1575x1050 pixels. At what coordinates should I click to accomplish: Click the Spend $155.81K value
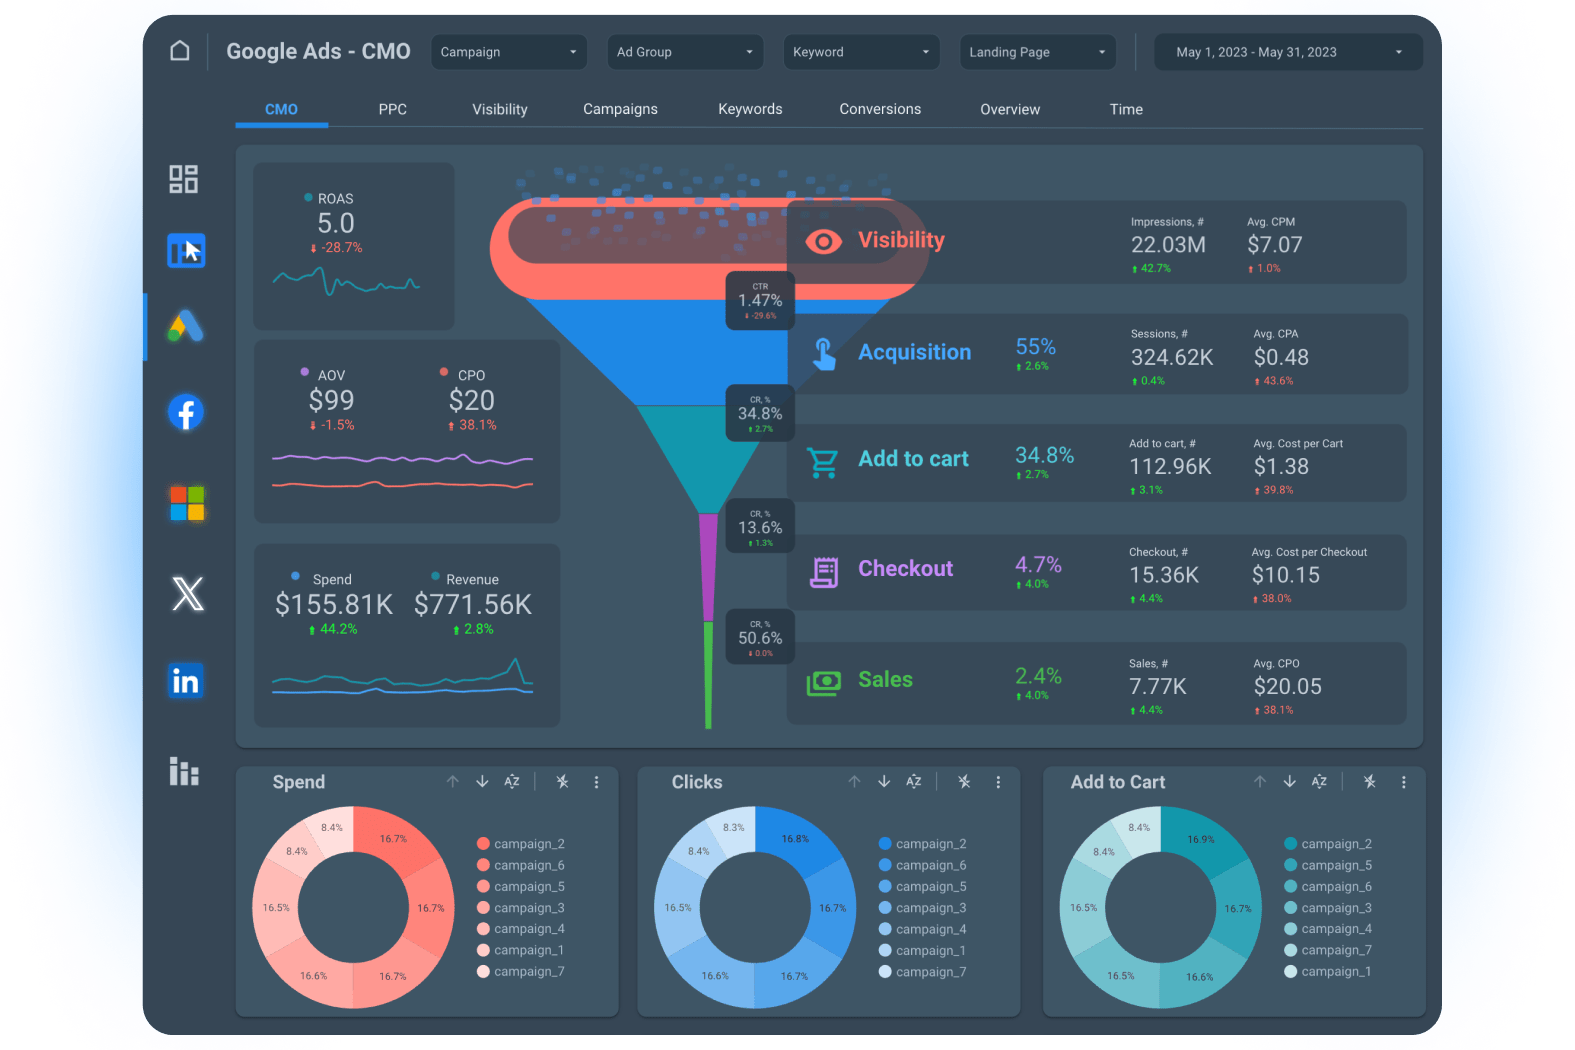(334, 604)
